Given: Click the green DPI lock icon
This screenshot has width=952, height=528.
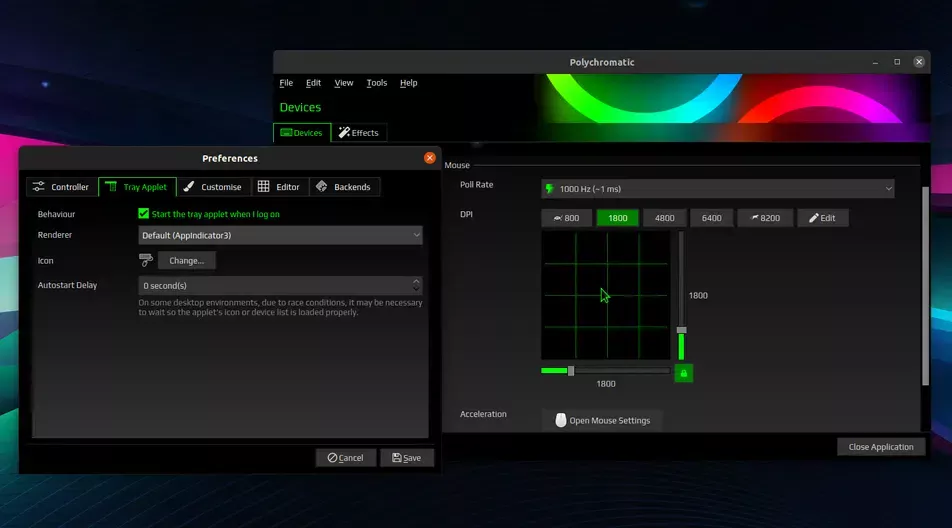Looking at the screenshot, I should coord(684,373).
